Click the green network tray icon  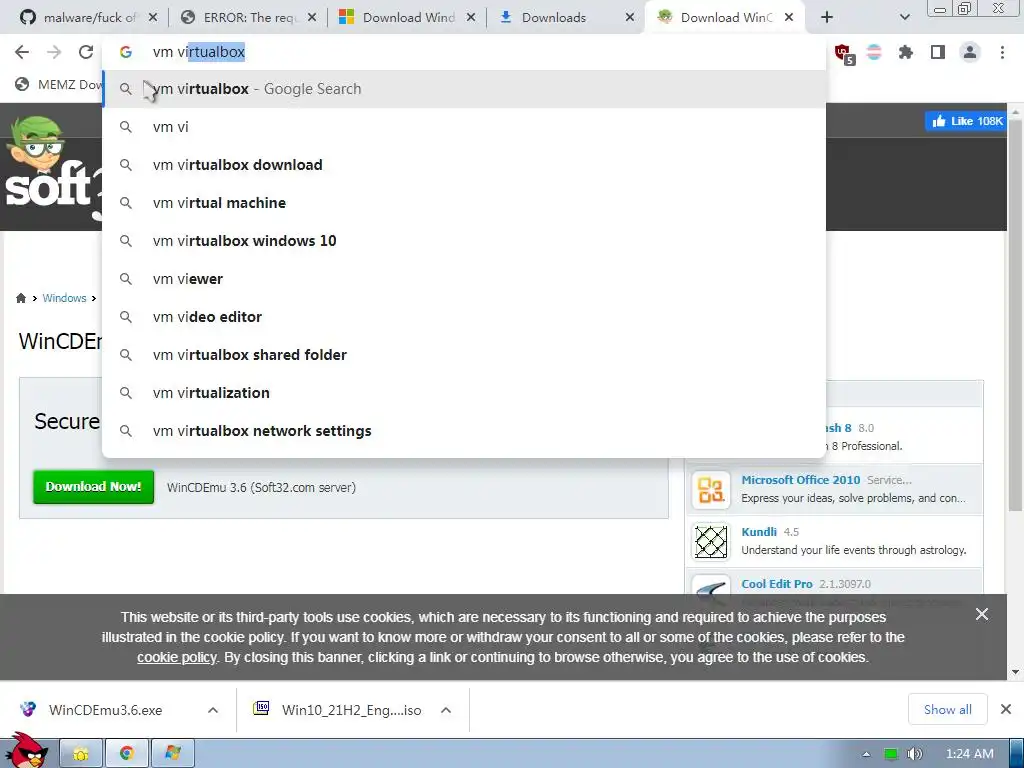pyautogui.click(x=891, y=754)
